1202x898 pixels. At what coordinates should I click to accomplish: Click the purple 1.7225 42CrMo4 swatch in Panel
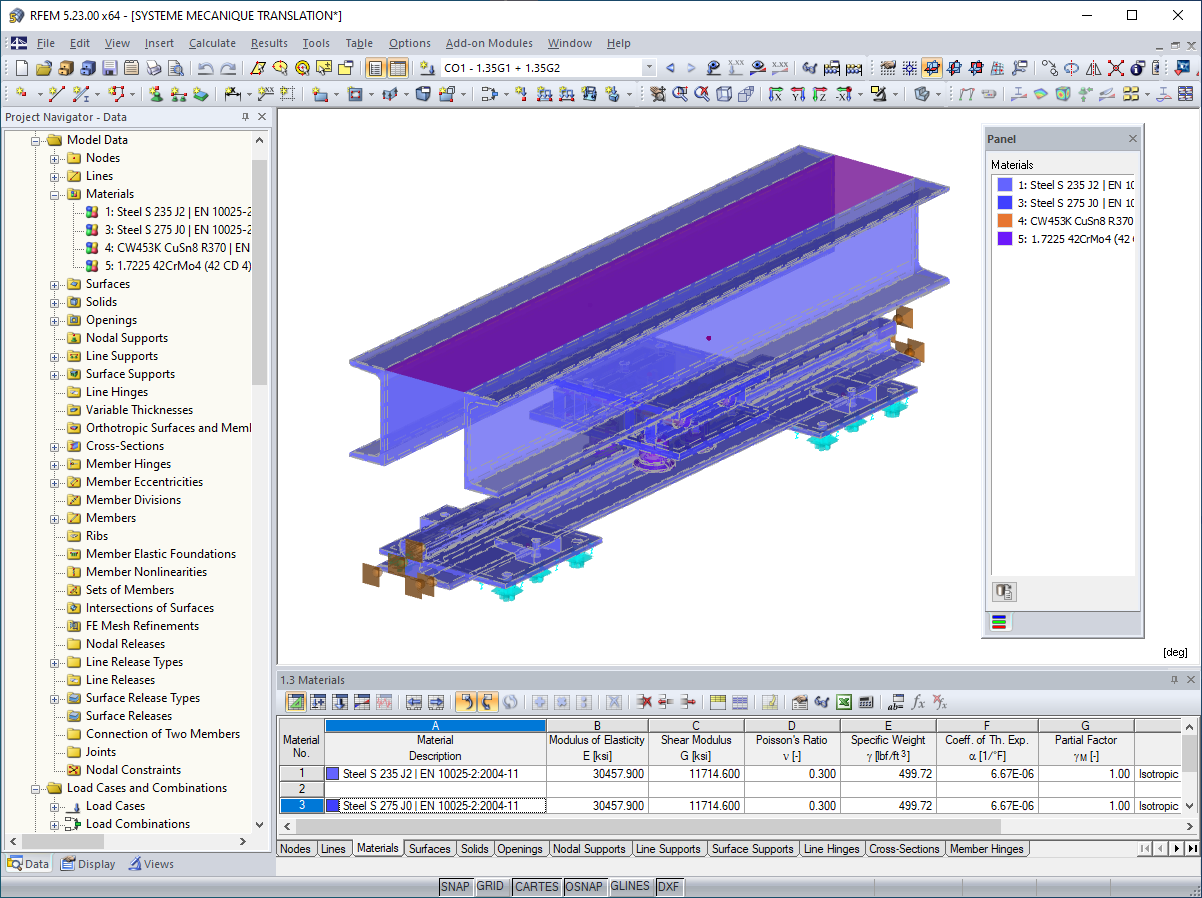click(x=1005, y=239)
